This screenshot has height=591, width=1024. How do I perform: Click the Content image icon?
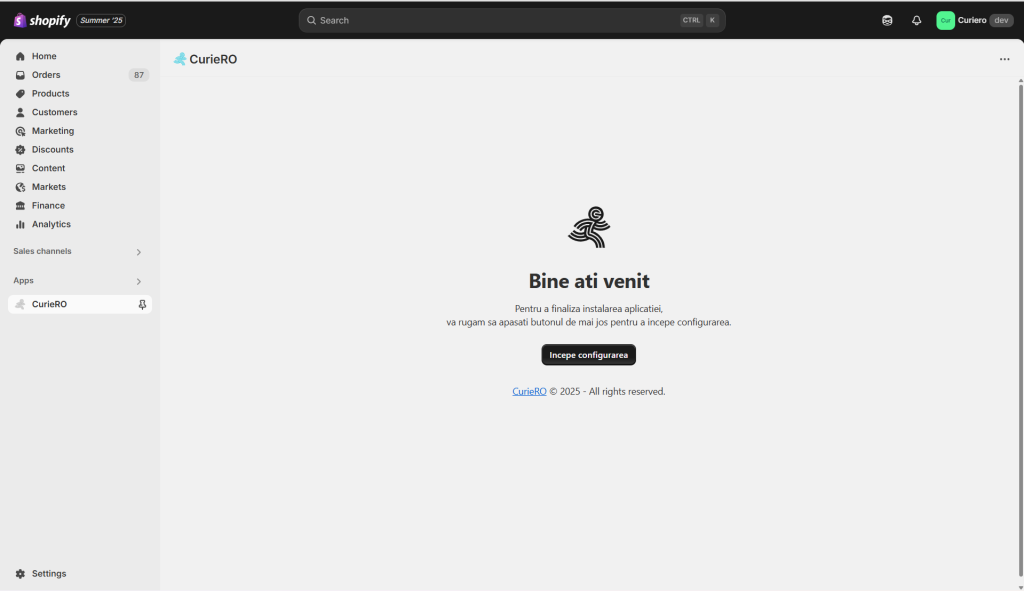coord(20,168)
